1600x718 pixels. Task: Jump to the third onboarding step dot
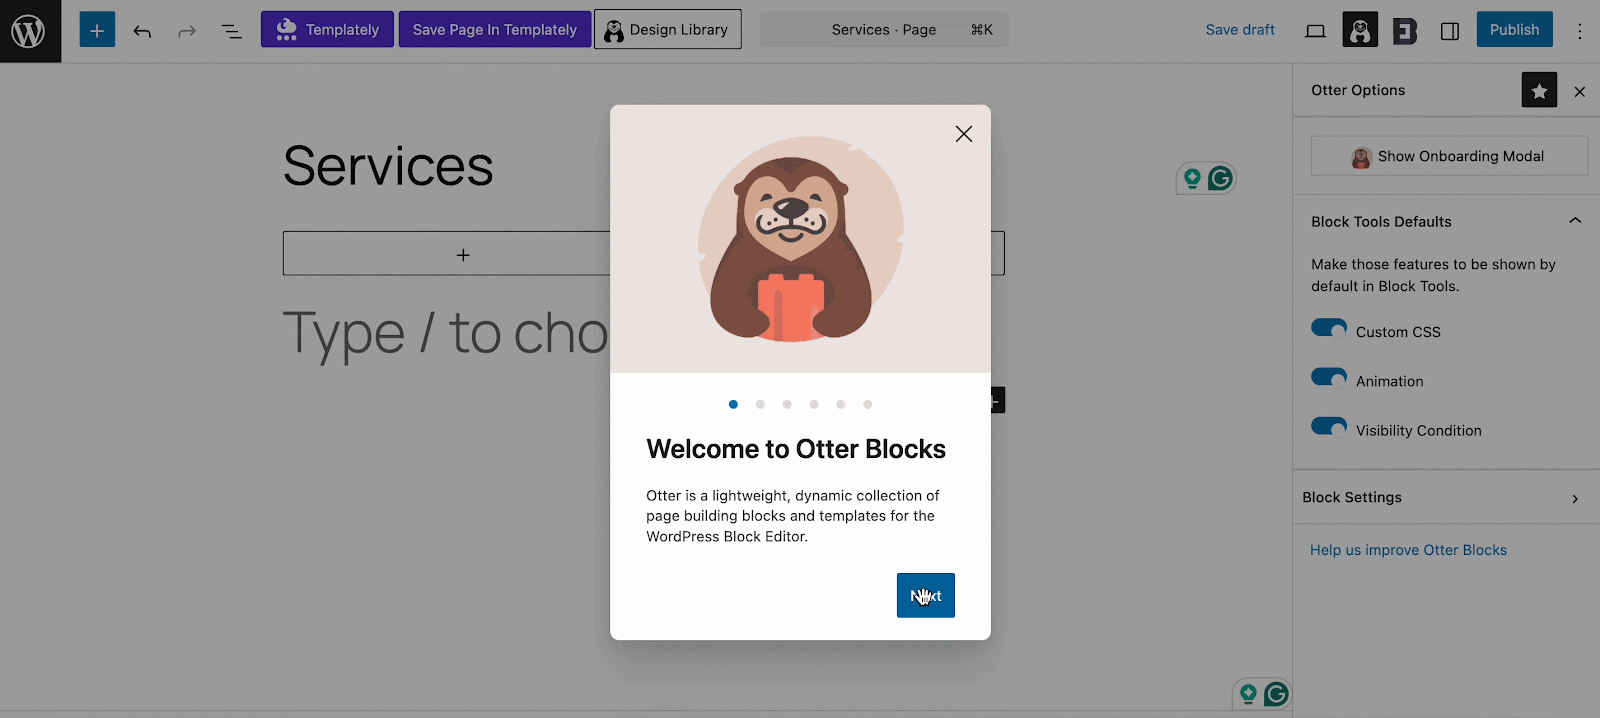click(x=787, y=404)
